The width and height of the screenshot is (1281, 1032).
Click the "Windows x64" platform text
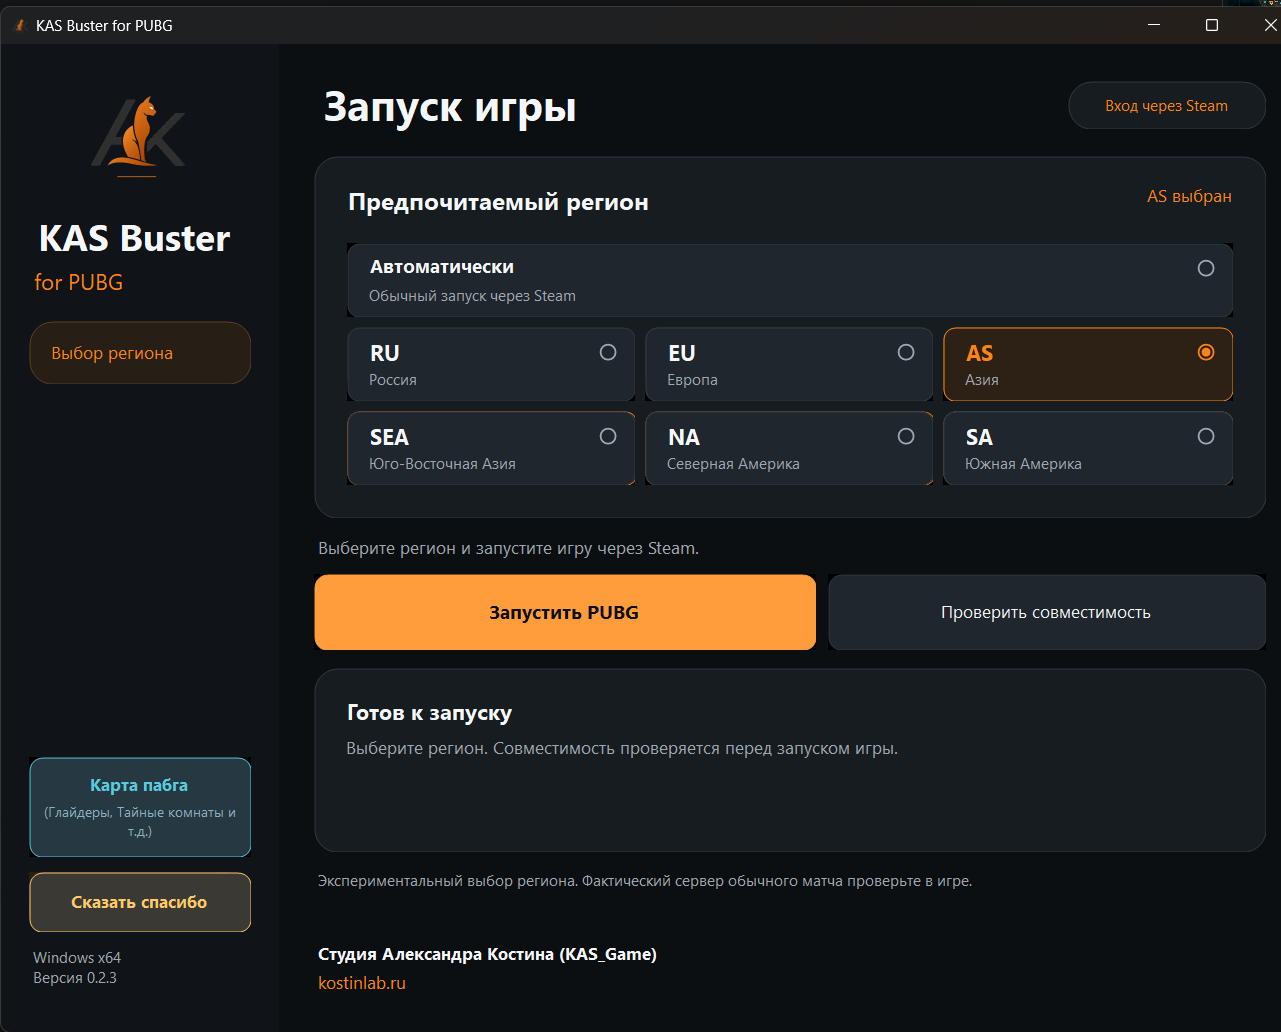(x=77, y=958)
